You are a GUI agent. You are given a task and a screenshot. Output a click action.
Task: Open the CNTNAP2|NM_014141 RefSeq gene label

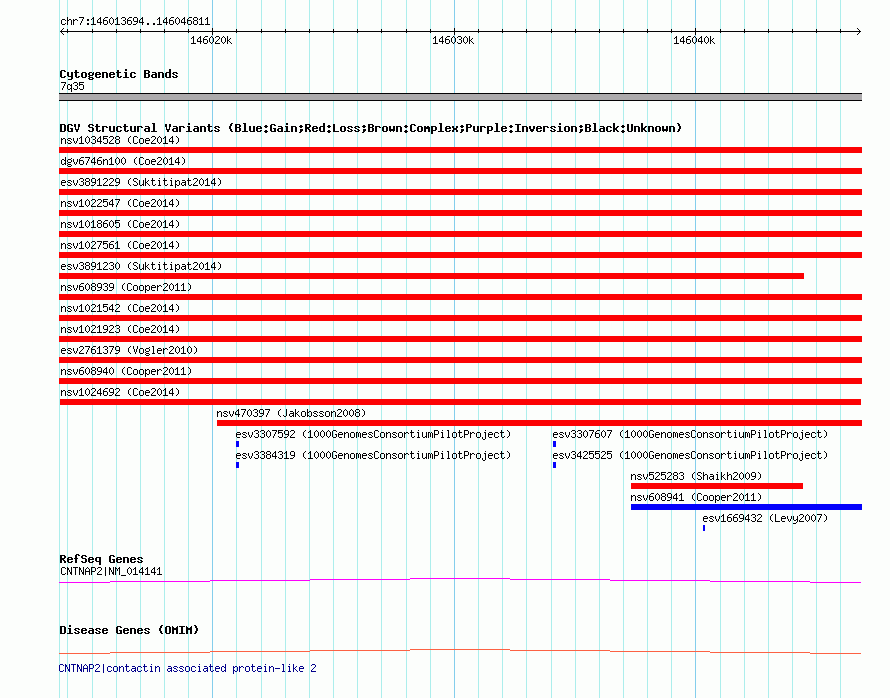pos(111,571)
